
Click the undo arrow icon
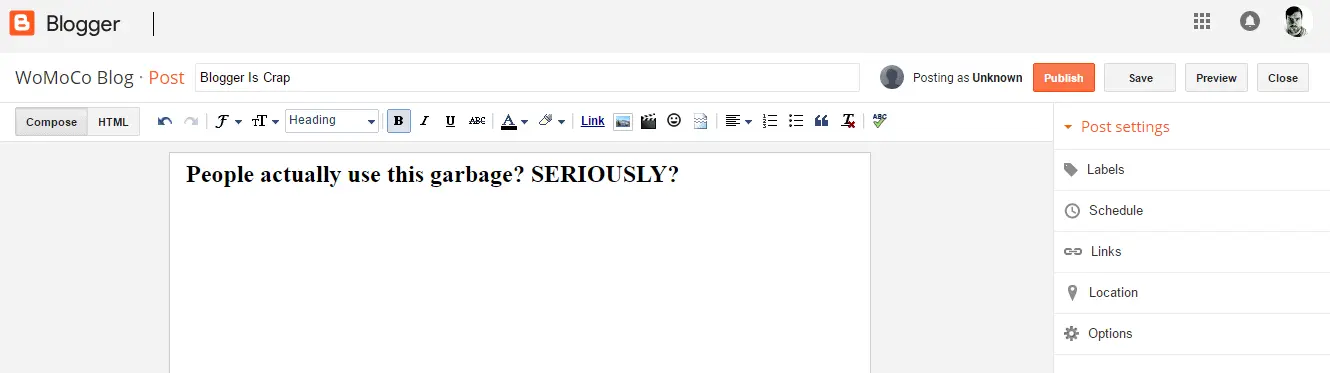click(165, 121)
